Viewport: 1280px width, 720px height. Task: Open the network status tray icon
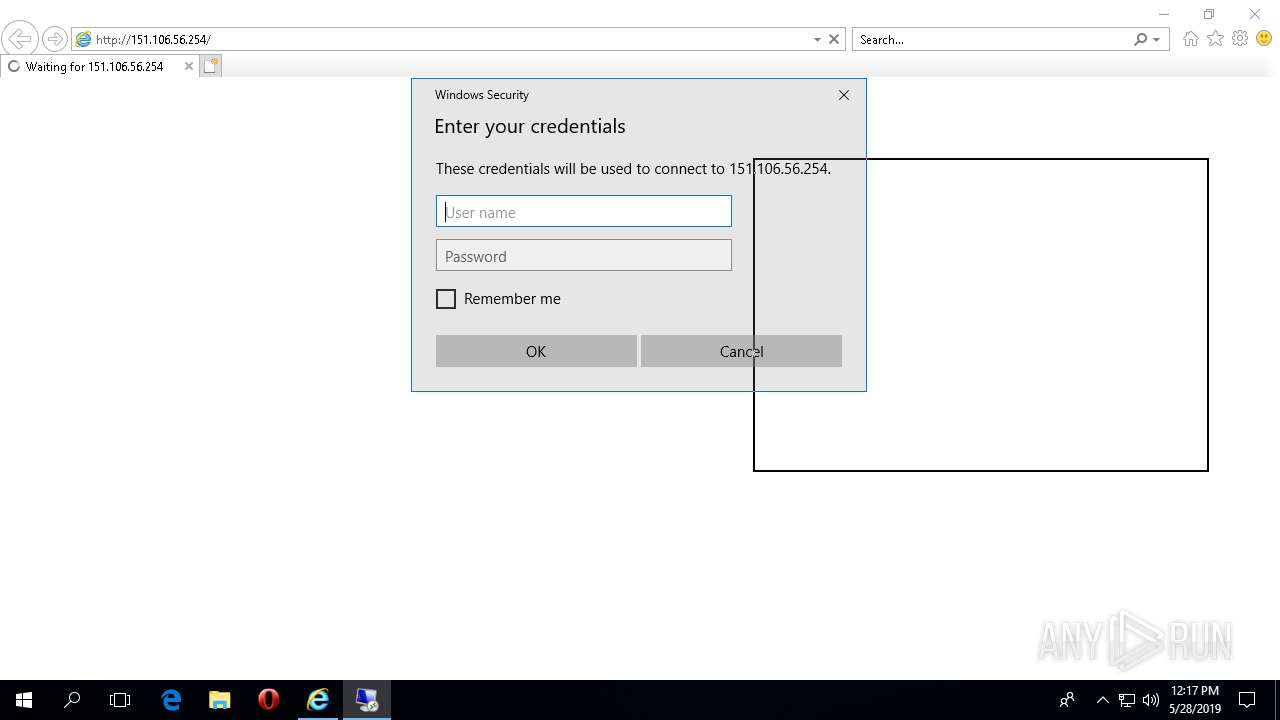(1127, 700)
